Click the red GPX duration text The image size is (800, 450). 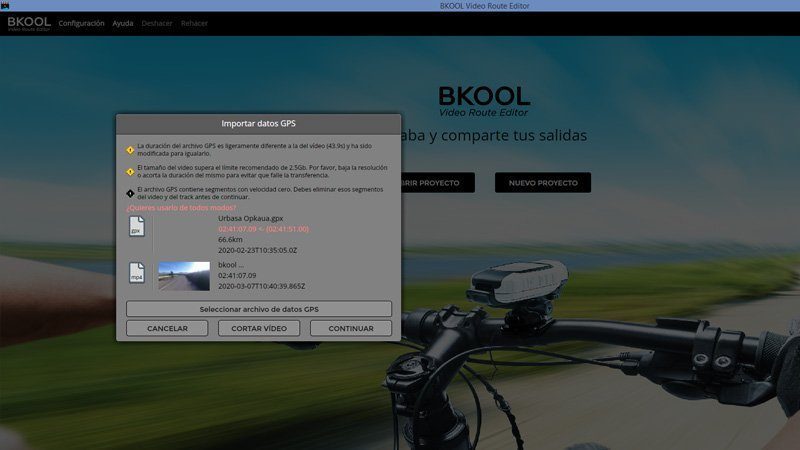coord(263,229)
